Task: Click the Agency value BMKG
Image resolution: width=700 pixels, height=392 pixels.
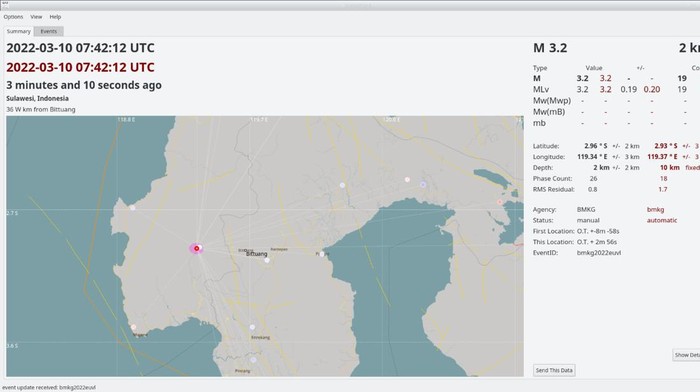Action: [x=586, y=209]
